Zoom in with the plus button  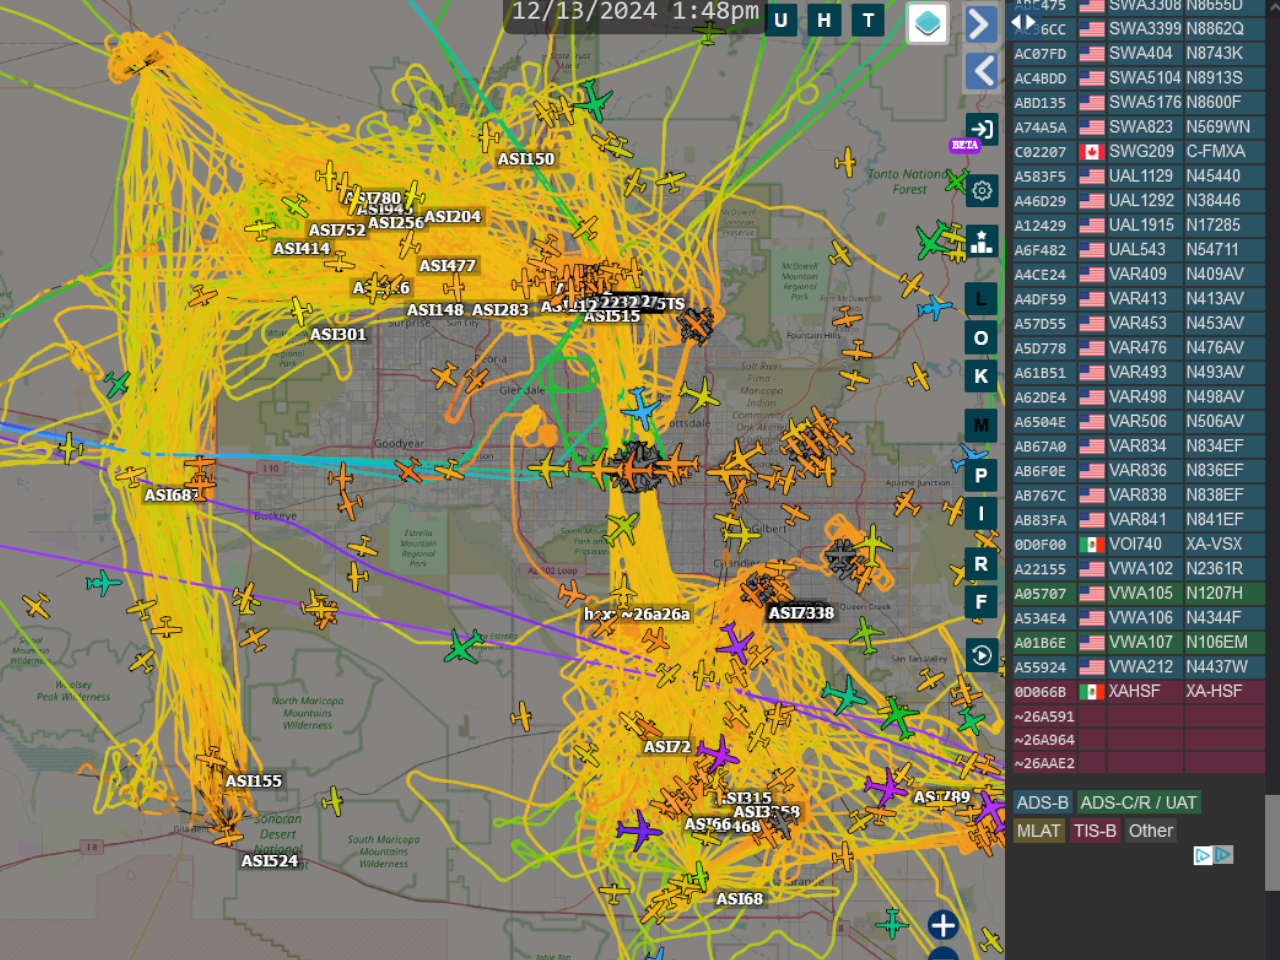[x=943, y=925]
